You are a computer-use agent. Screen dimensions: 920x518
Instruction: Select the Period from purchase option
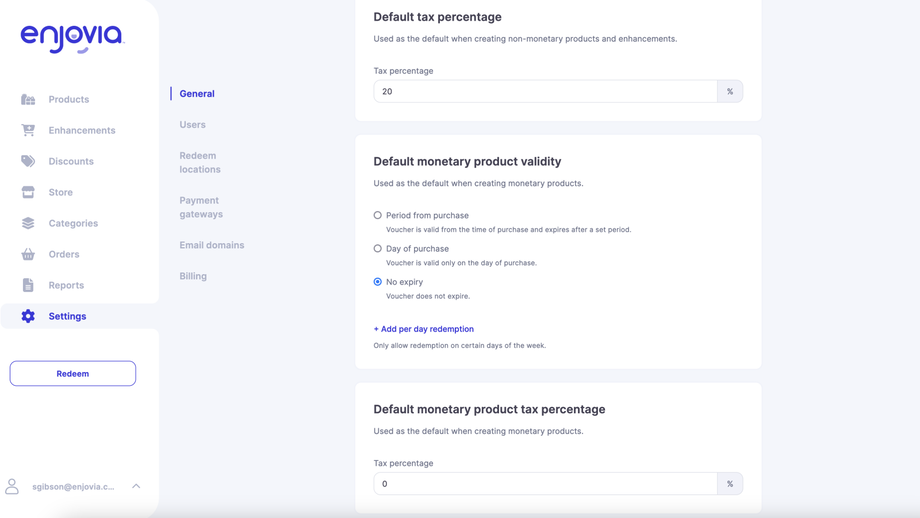(x=378, y=215)
